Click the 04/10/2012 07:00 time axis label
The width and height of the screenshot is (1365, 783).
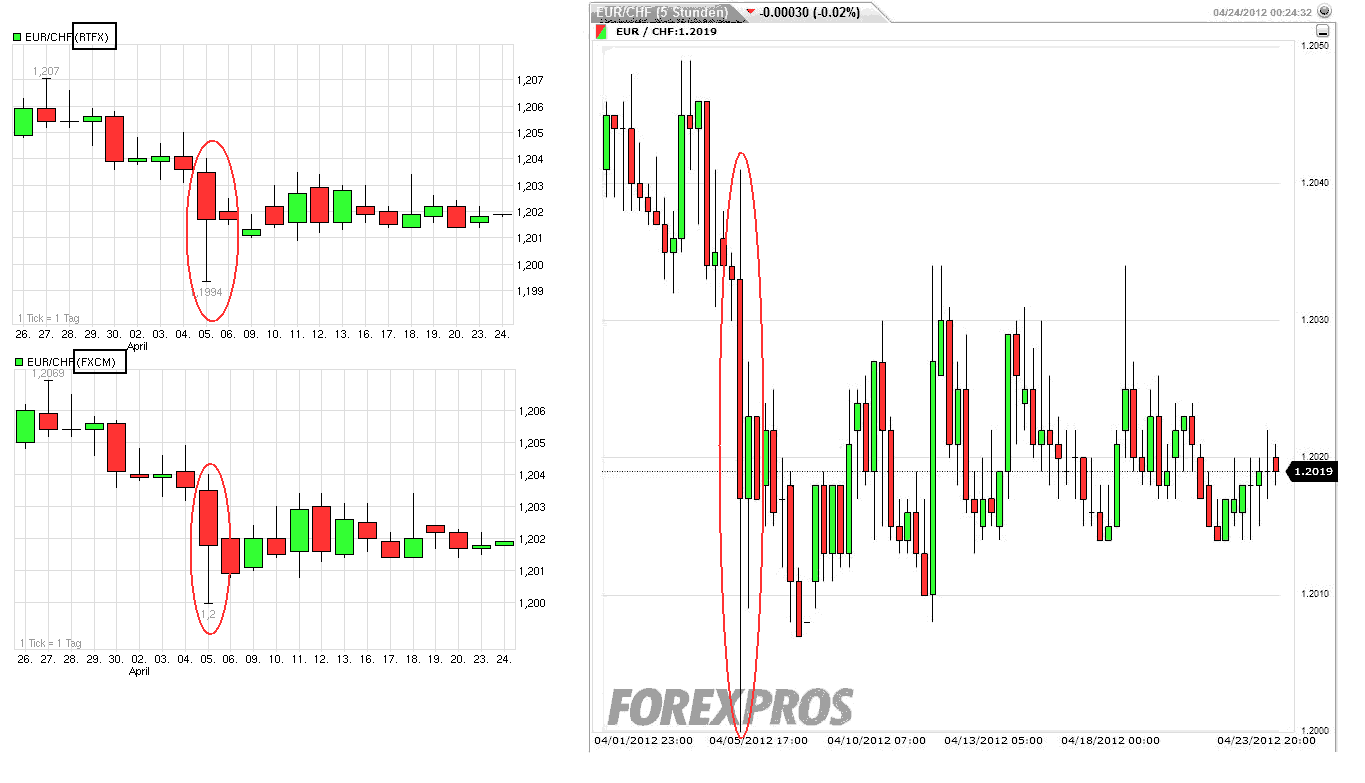(876, 741)
